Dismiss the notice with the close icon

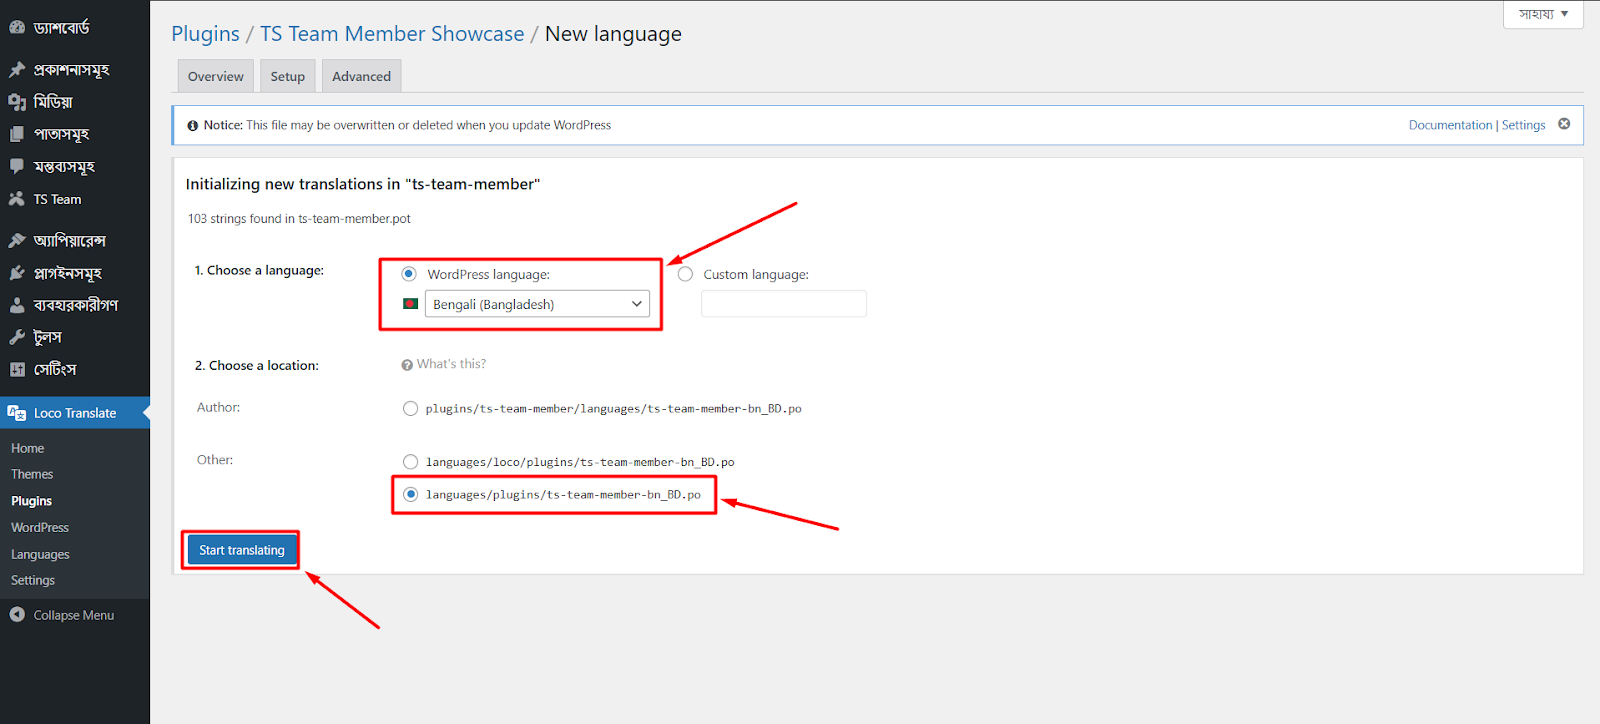coord(1564,124)
